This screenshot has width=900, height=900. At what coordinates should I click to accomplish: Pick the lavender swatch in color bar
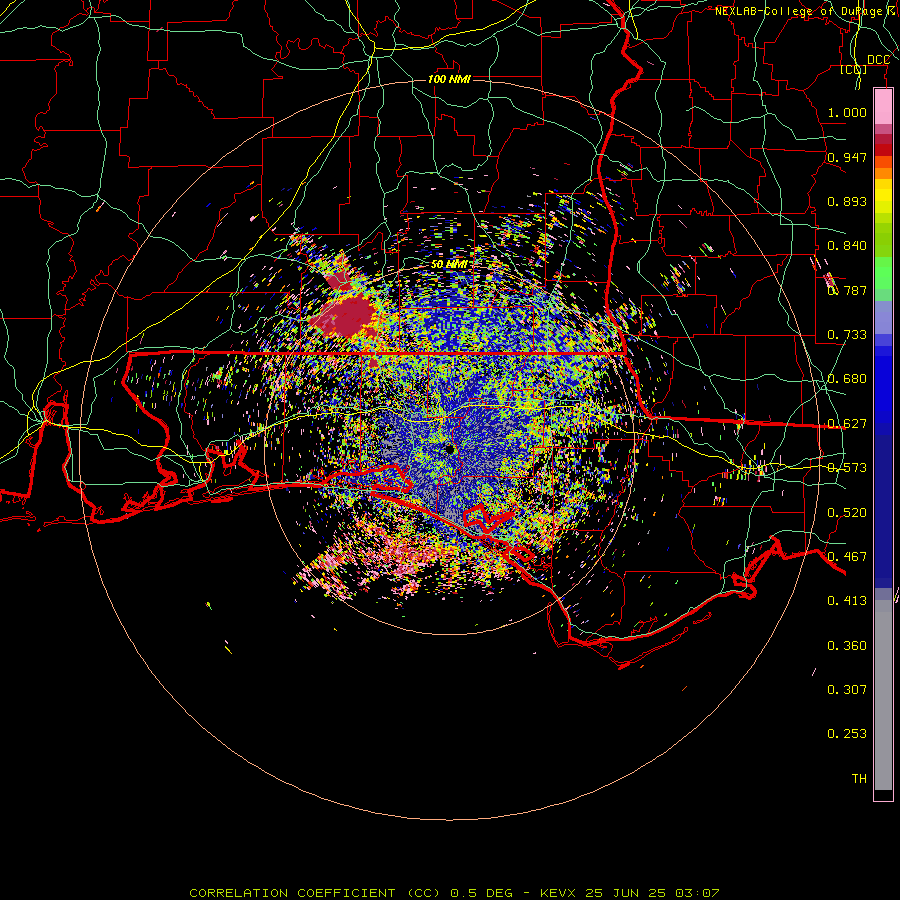[x=883, y=317]
